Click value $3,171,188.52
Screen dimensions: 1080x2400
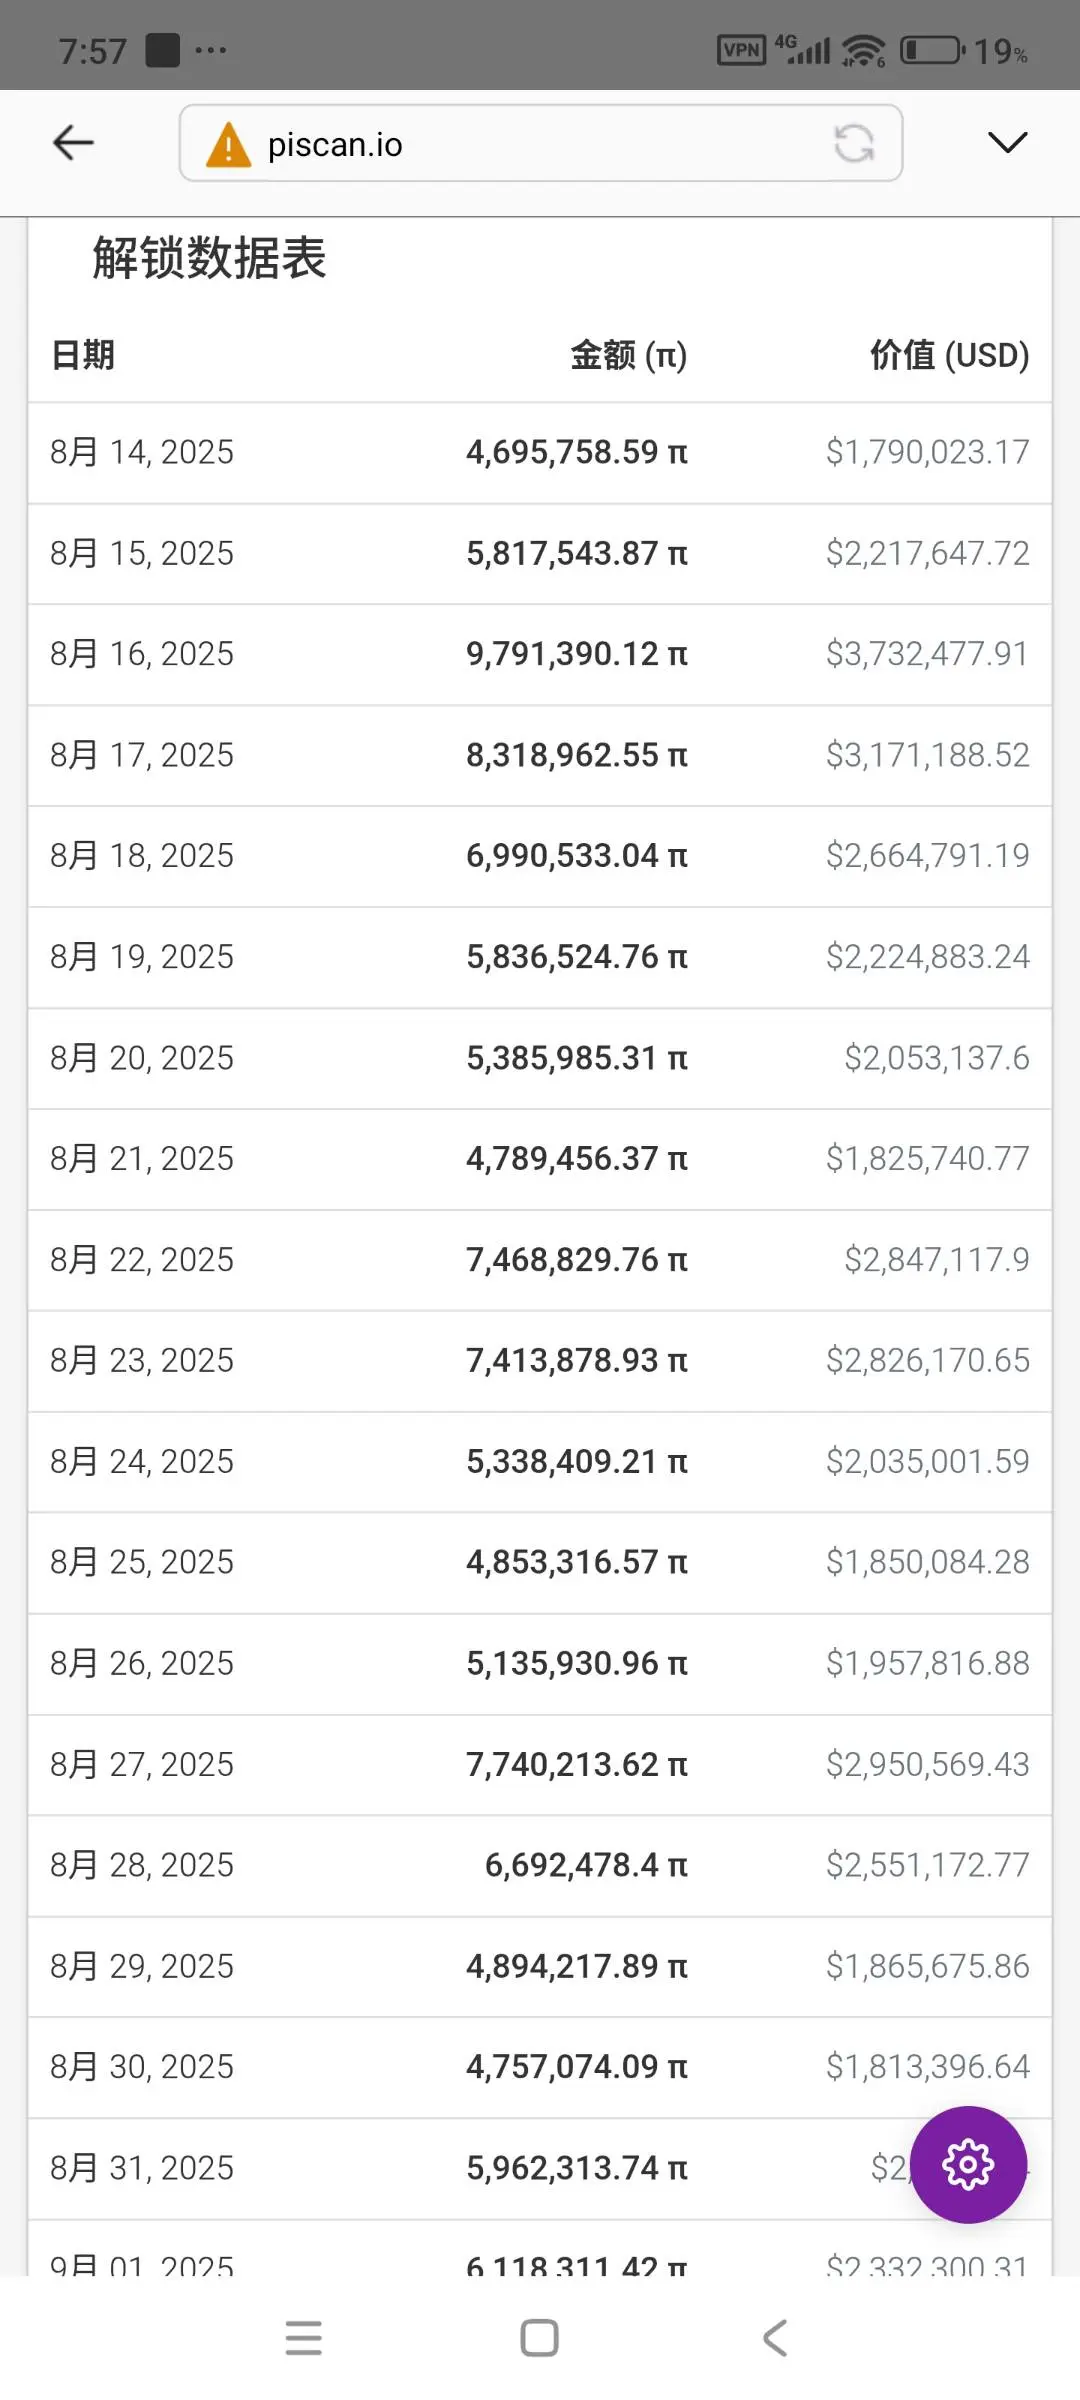point(928,755)
